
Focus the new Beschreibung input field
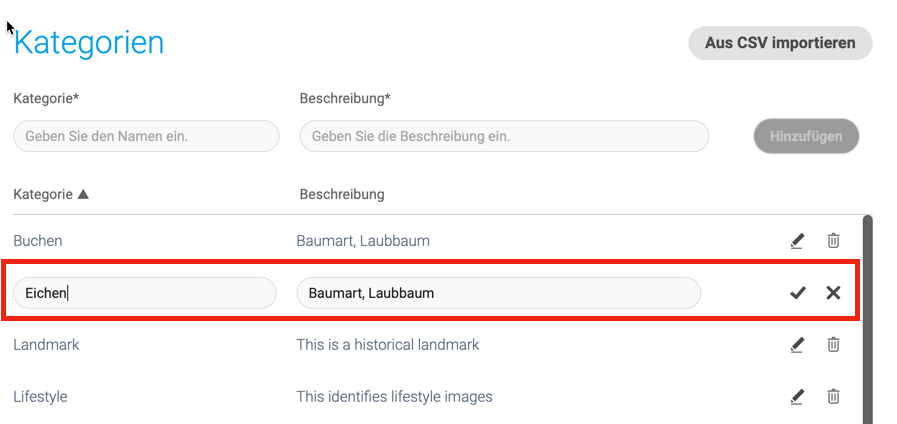(x=504, y=136)
